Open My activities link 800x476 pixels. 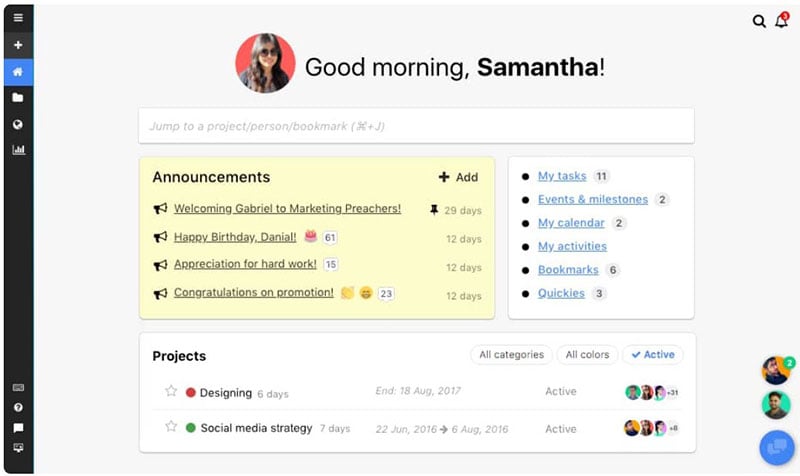[x=572, y=246]
